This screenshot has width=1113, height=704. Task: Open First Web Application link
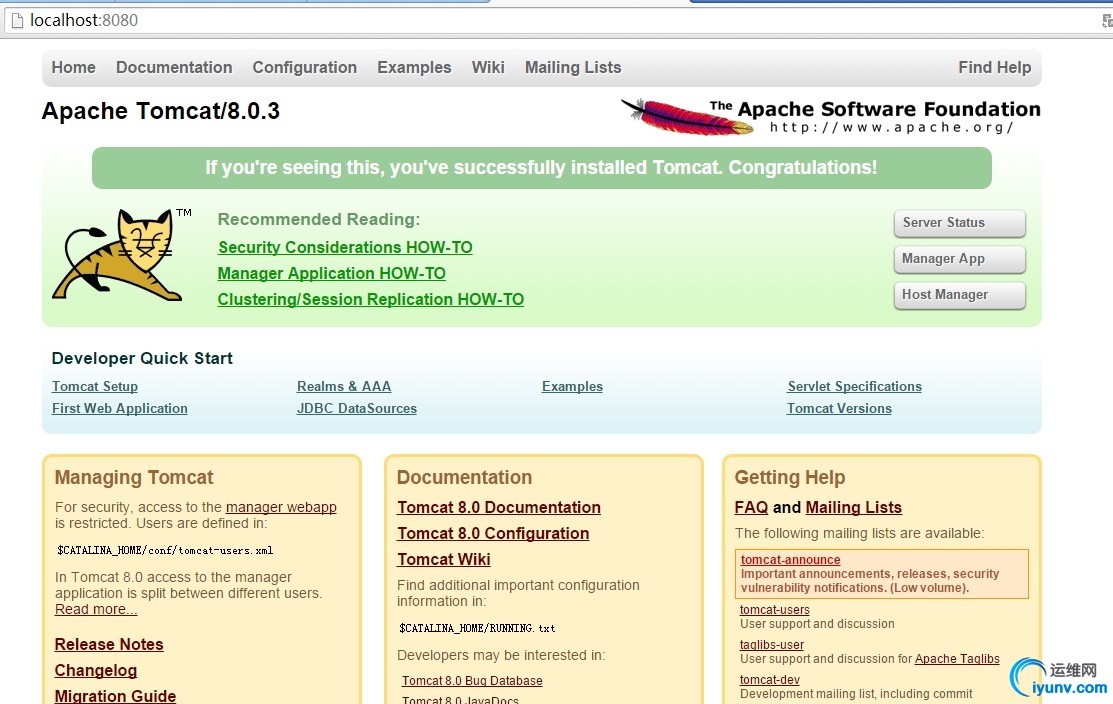tap(119, 409)
